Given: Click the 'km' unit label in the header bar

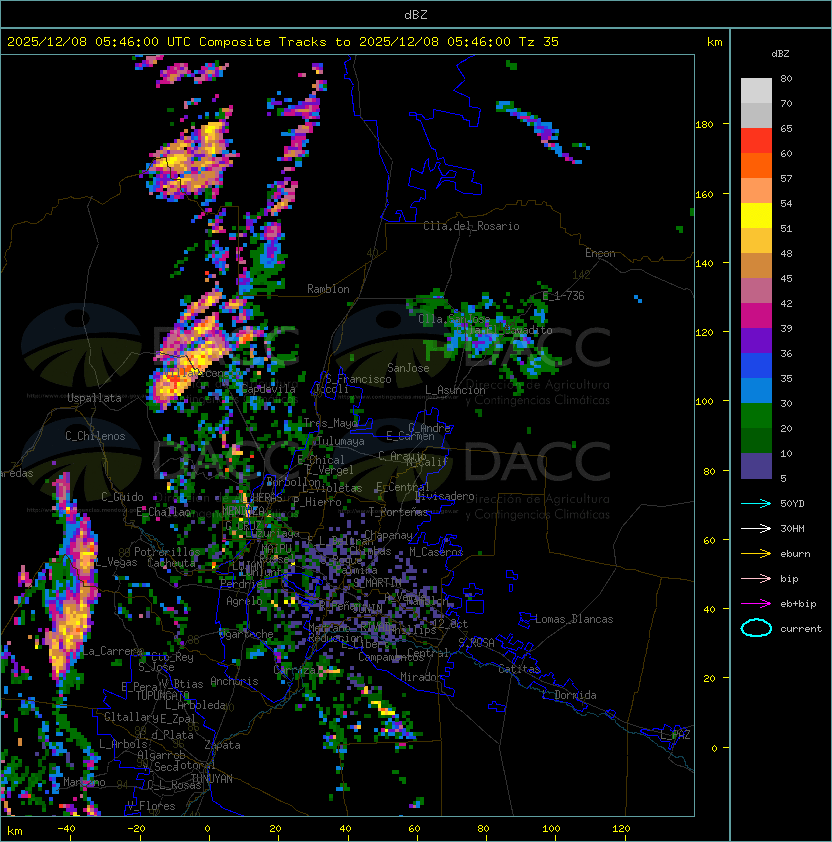Looking at the screenshot, I should [714, 42].
